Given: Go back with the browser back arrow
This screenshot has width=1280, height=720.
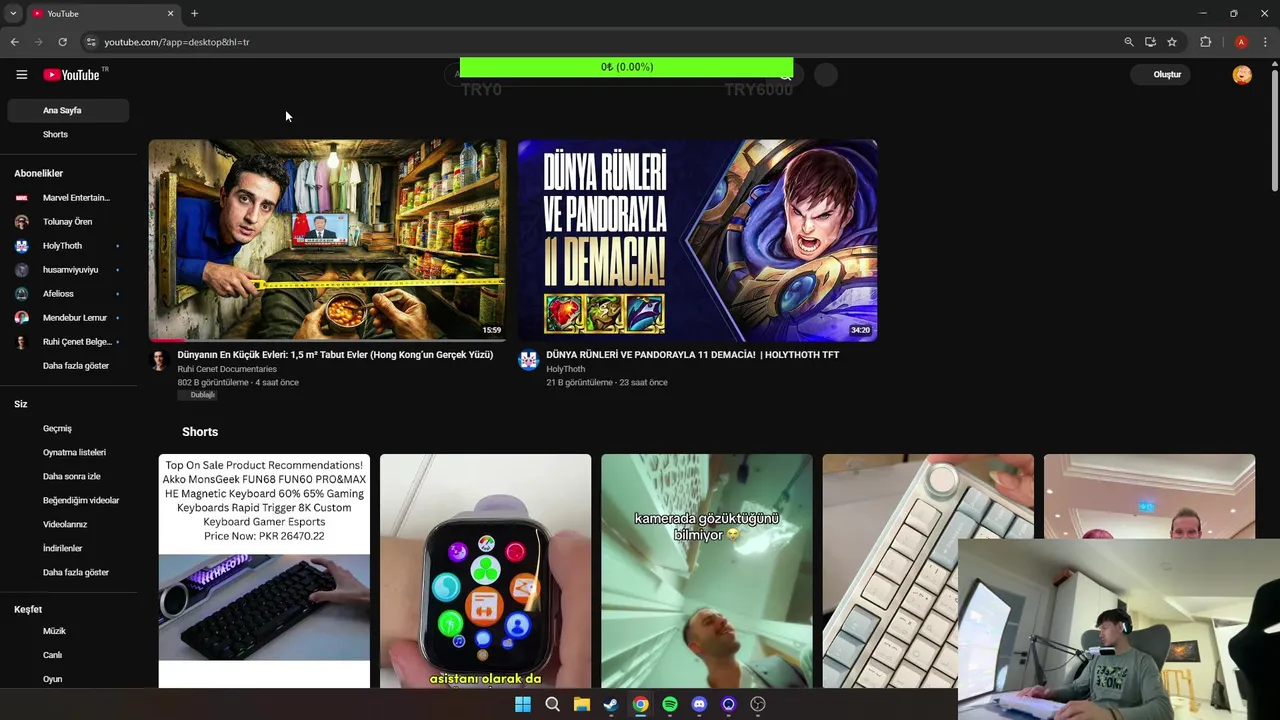Looking at the screenshot, I should coord(14,42).
